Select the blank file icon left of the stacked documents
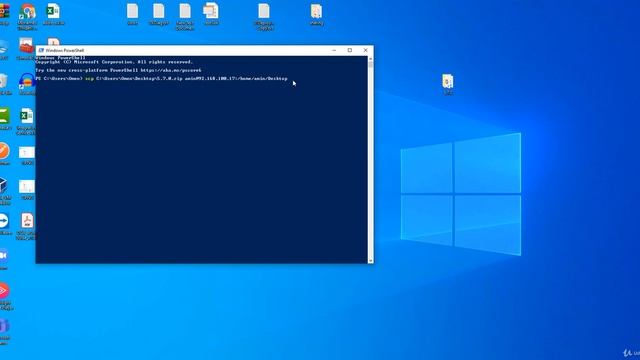 (185, 11)
